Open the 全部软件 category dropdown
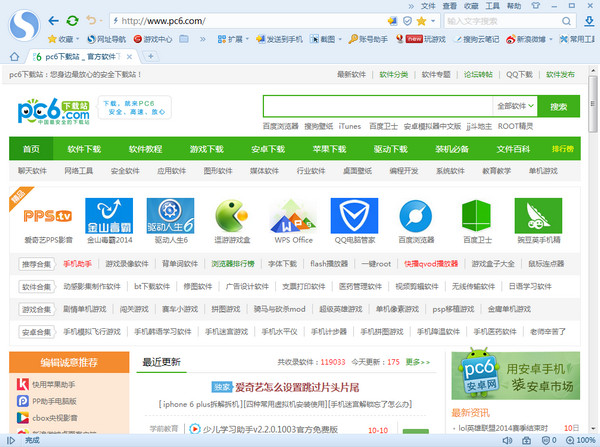The image size is (600, 447). click(x=515, y=106)
